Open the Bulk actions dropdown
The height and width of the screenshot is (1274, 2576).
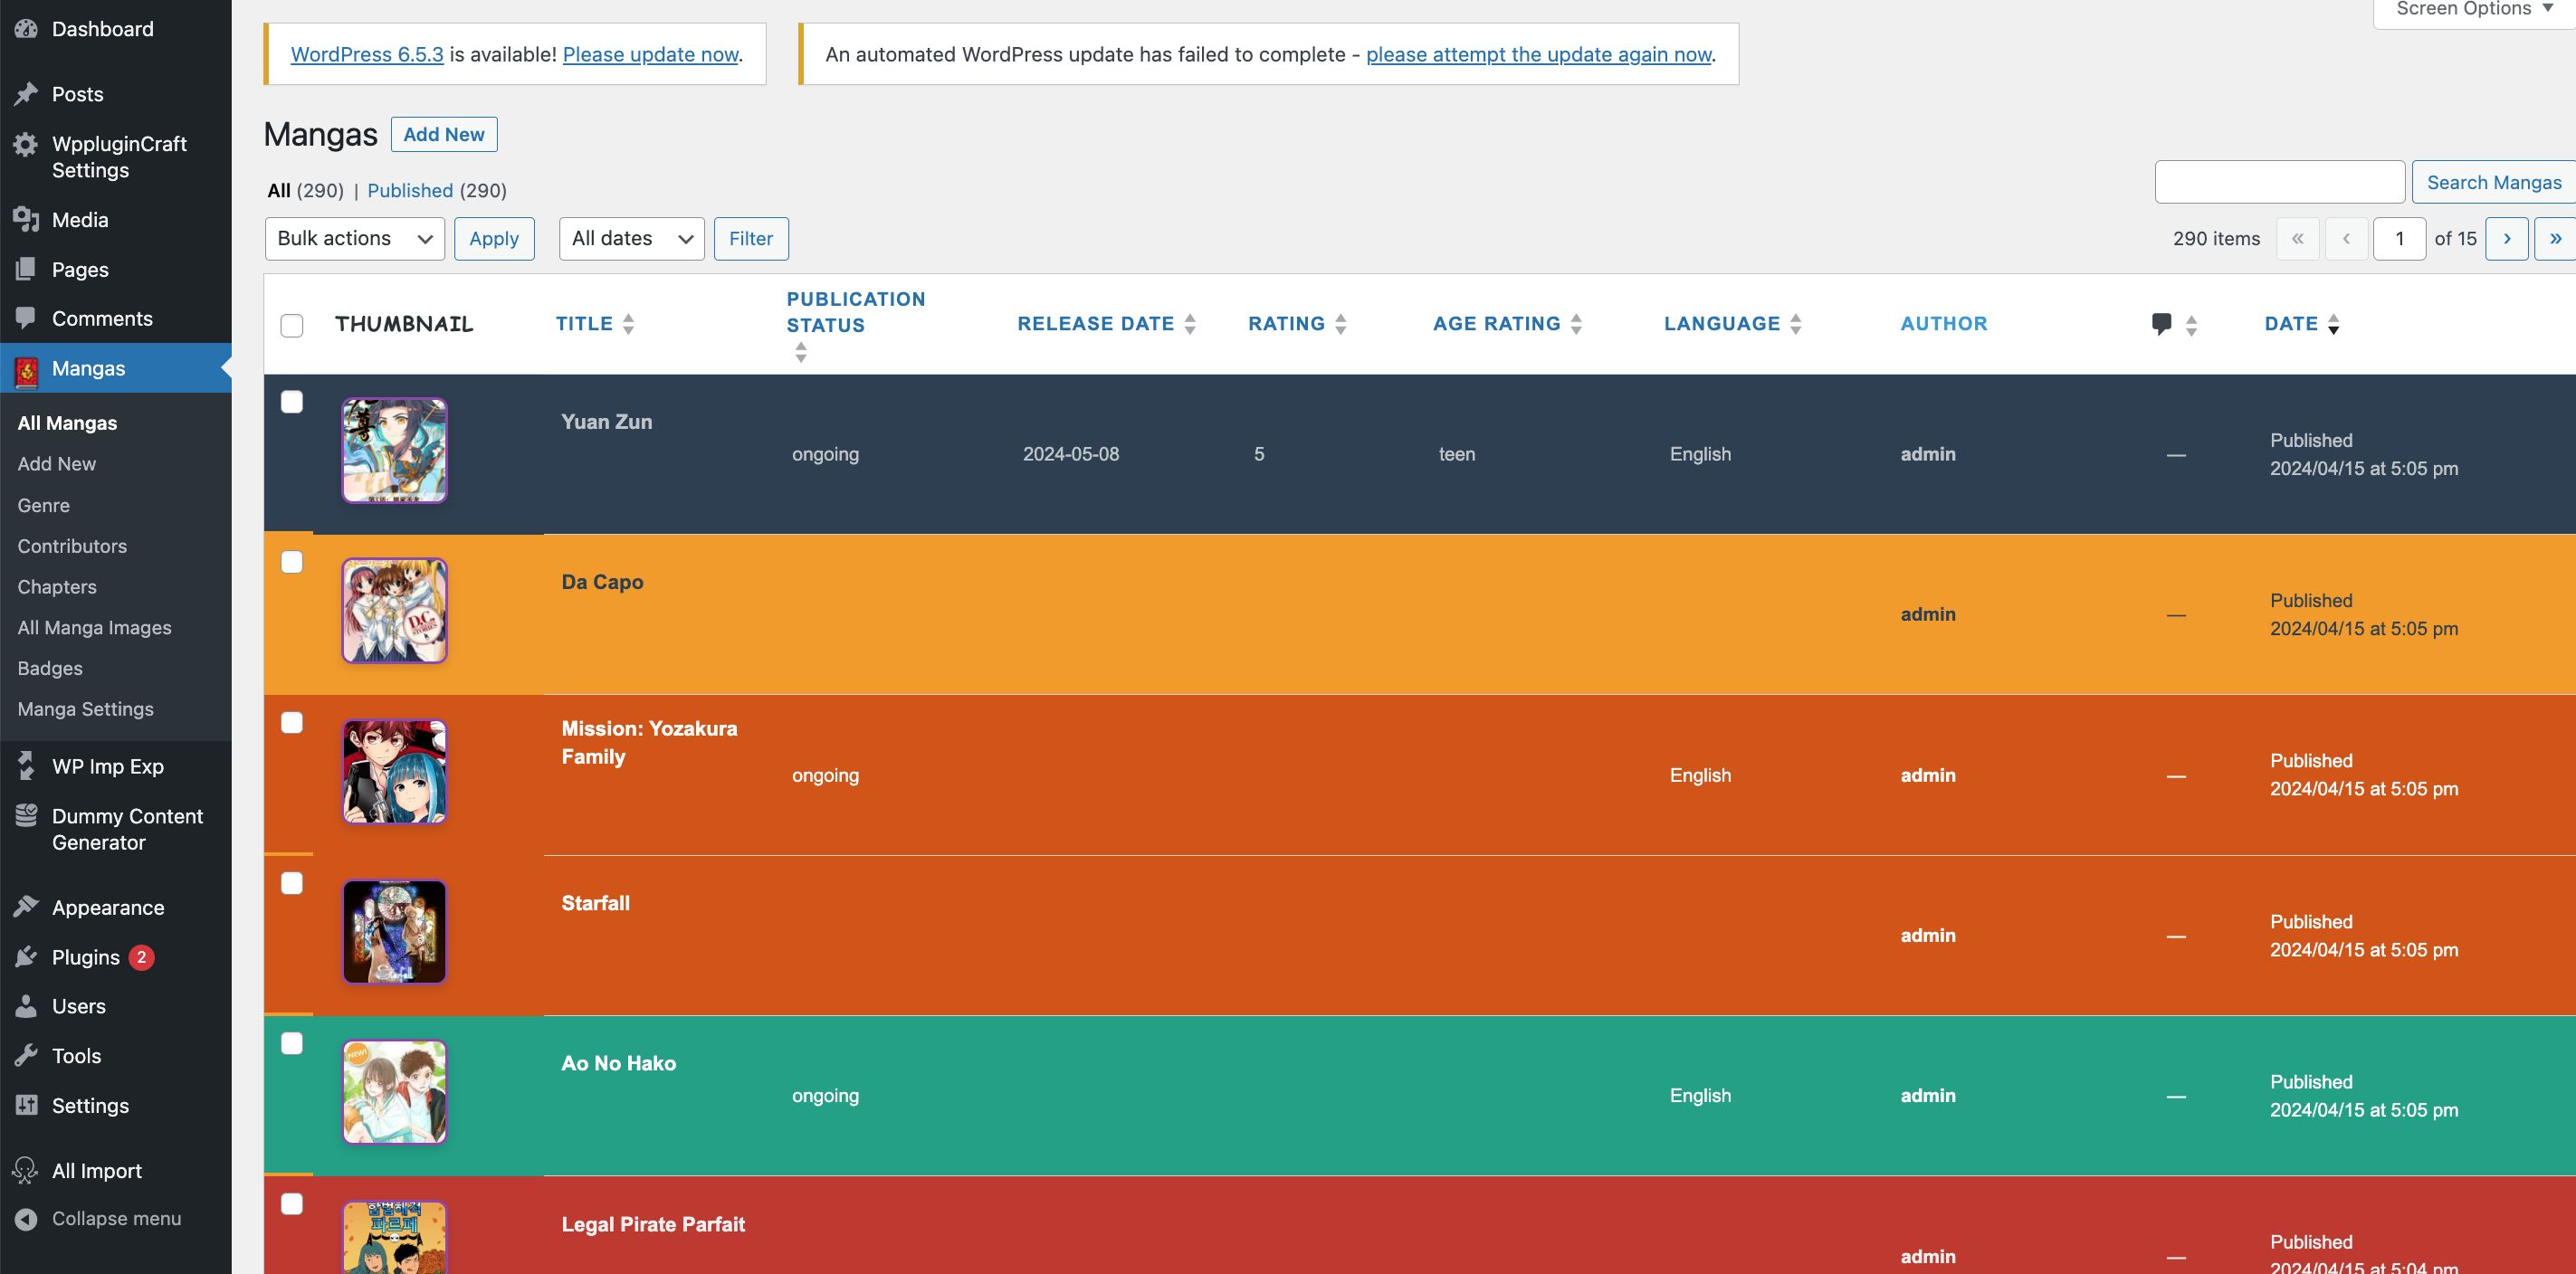[354, 239]
